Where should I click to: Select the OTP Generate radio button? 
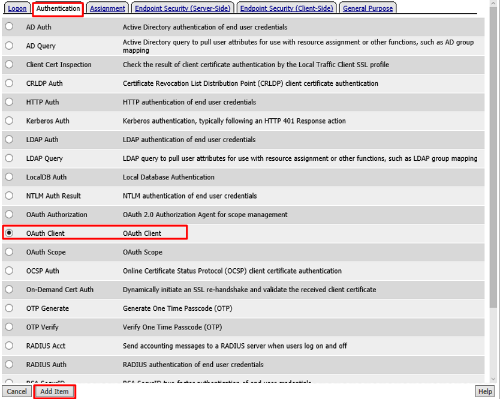(x=9, y=308)
